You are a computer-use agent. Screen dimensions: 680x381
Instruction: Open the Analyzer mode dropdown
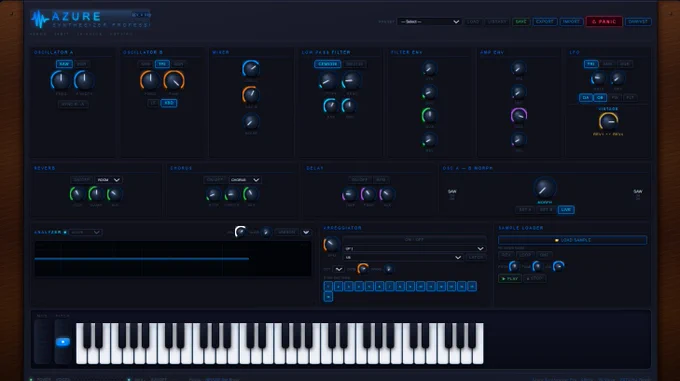[85, 232]
